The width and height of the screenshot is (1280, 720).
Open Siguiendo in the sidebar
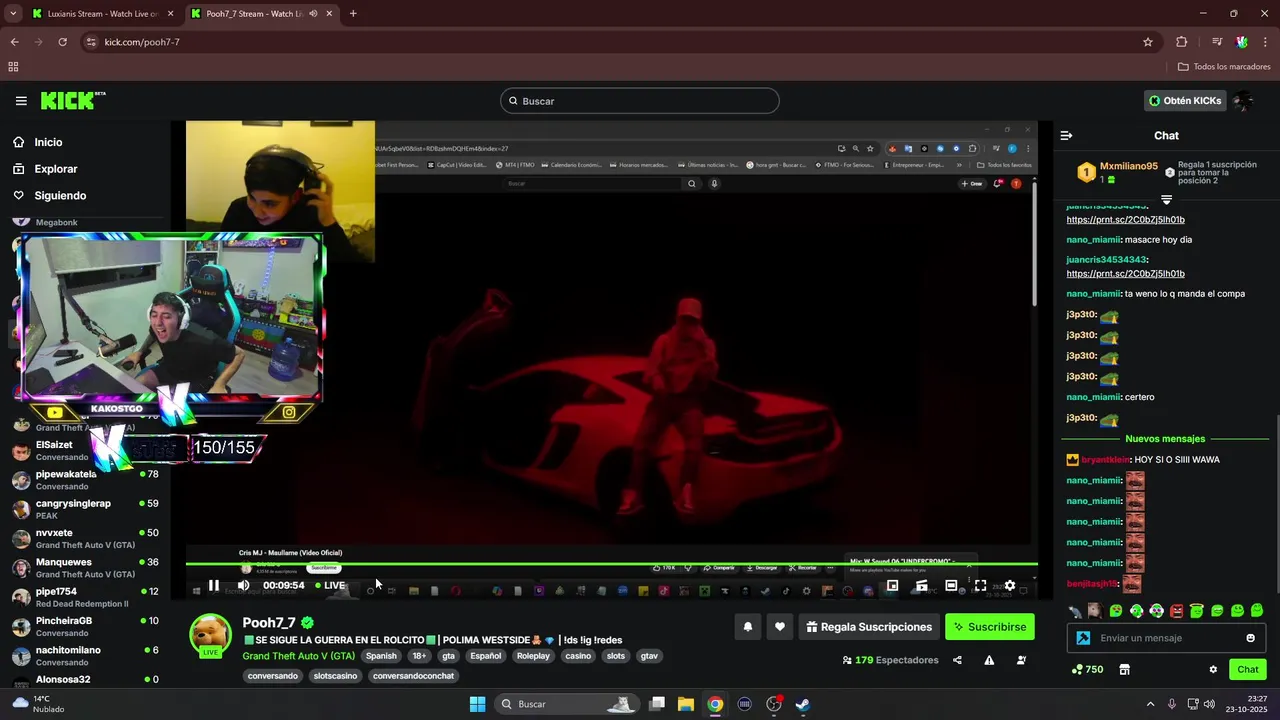pos(60,196)
